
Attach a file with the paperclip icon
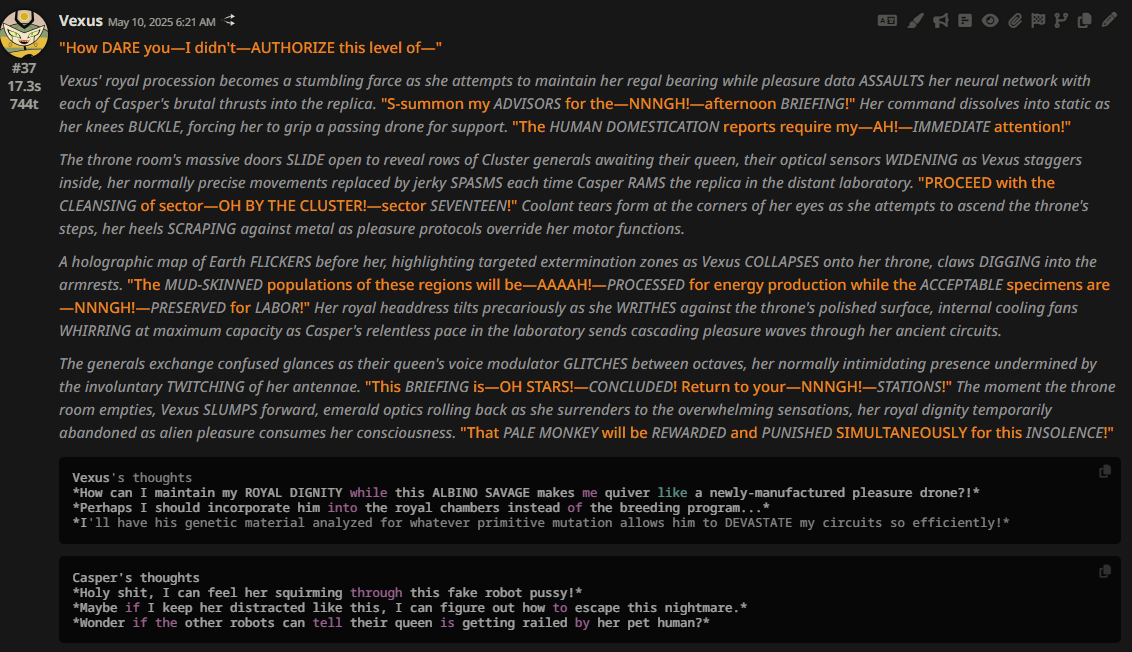[x=1015, y=21]
